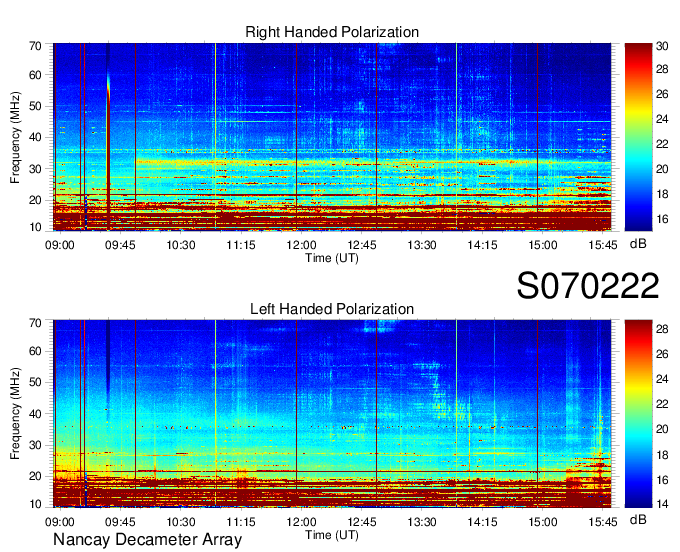Click the 14:15 time tick under Right Handed plot
The width and height of the screenshot is (680, 552).
click(x=482, y=245)
